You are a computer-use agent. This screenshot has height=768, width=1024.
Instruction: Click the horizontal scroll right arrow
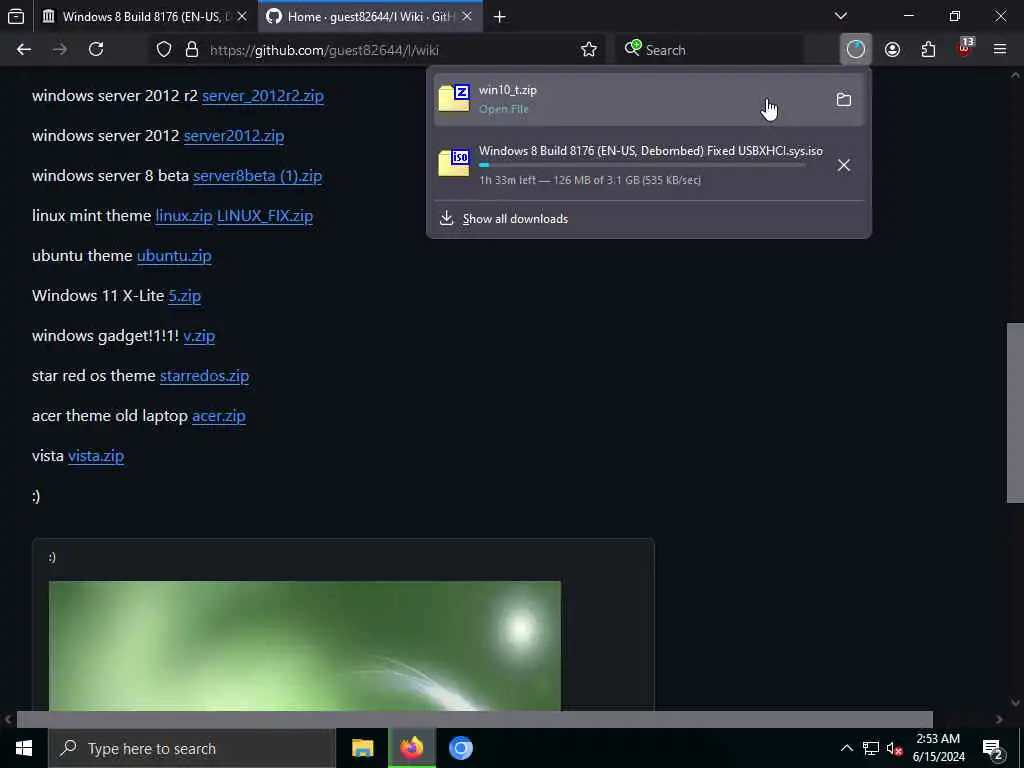[x=999, y=719]
